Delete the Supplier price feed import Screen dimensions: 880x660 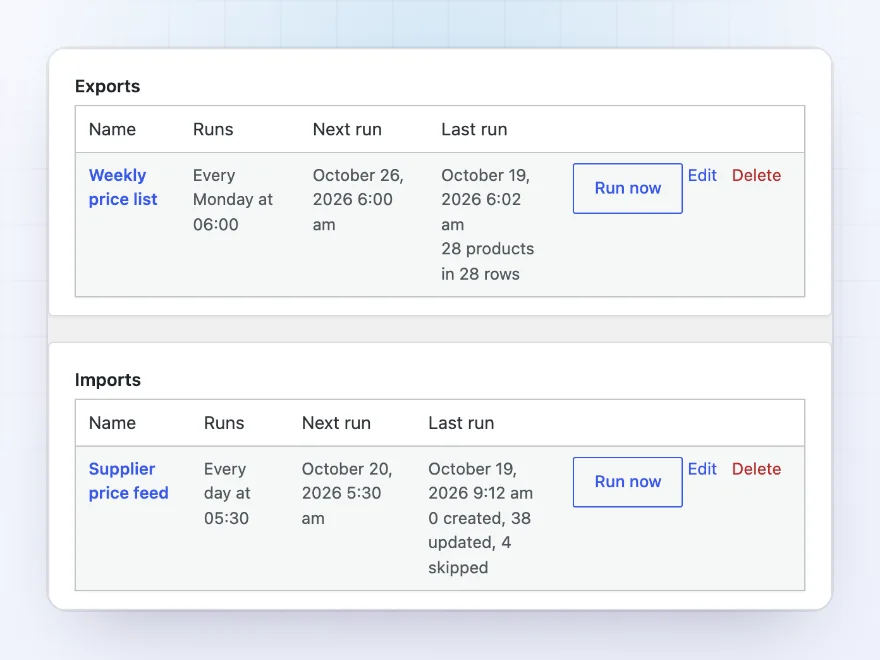[756, 469]
